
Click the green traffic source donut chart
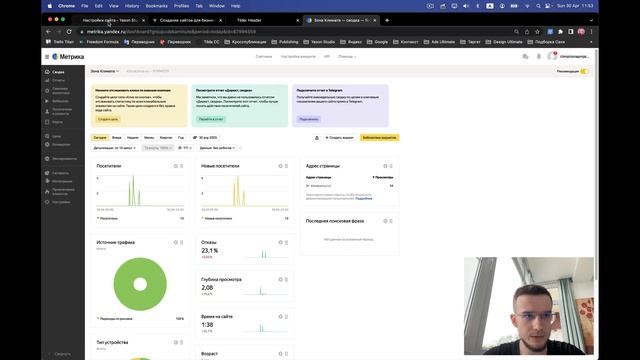[140, 284]
